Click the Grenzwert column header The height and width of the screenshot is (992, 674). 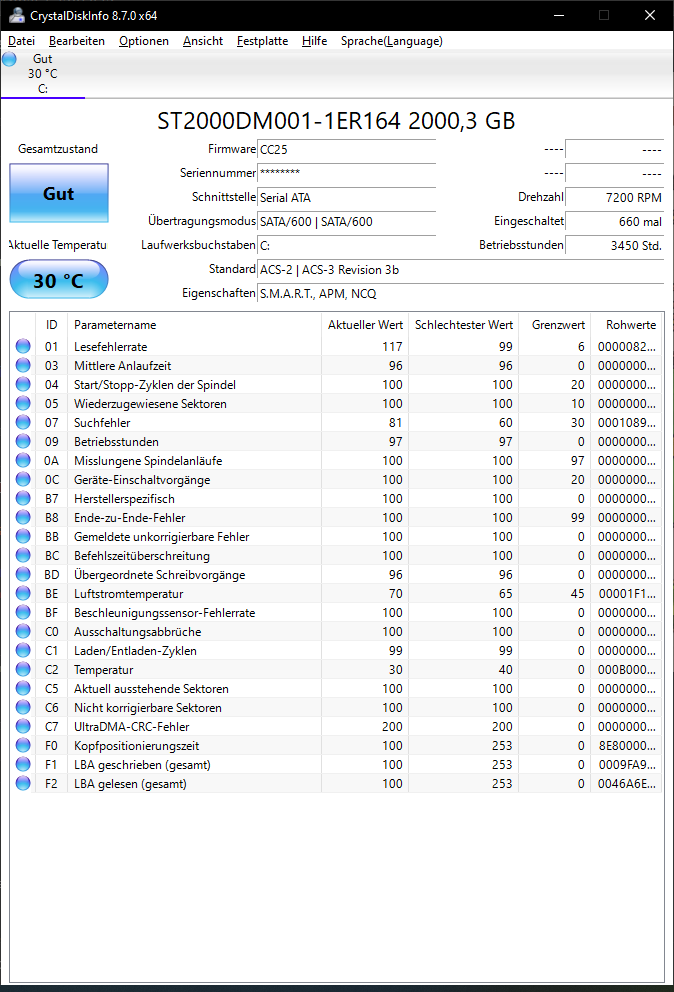555,325
